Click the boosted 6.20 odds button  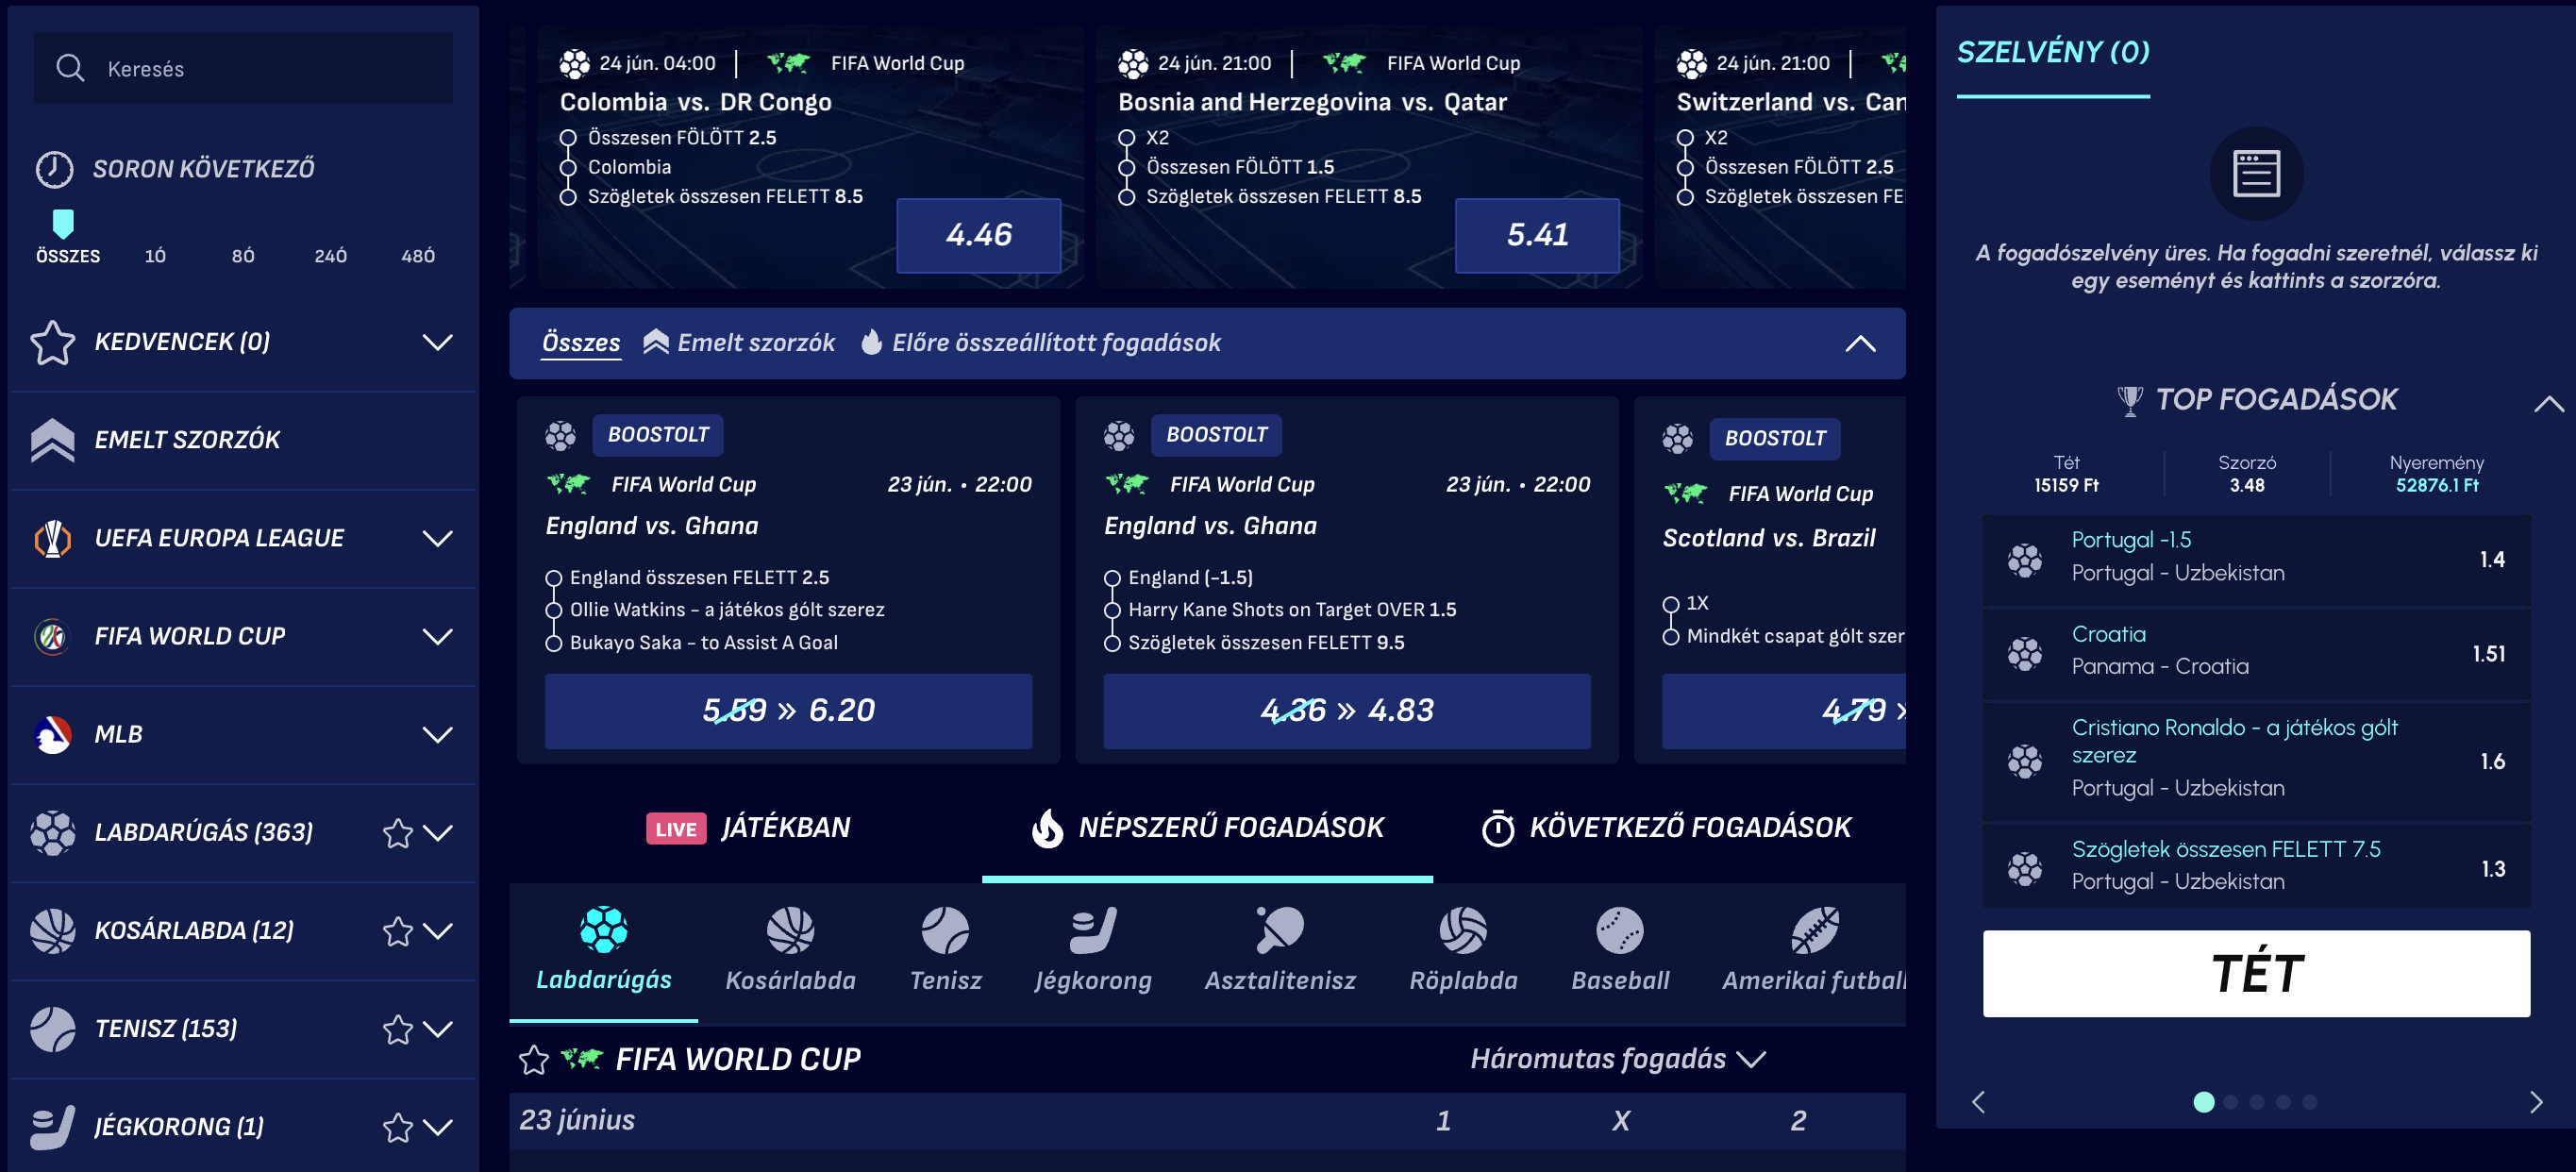click(788, 711)
